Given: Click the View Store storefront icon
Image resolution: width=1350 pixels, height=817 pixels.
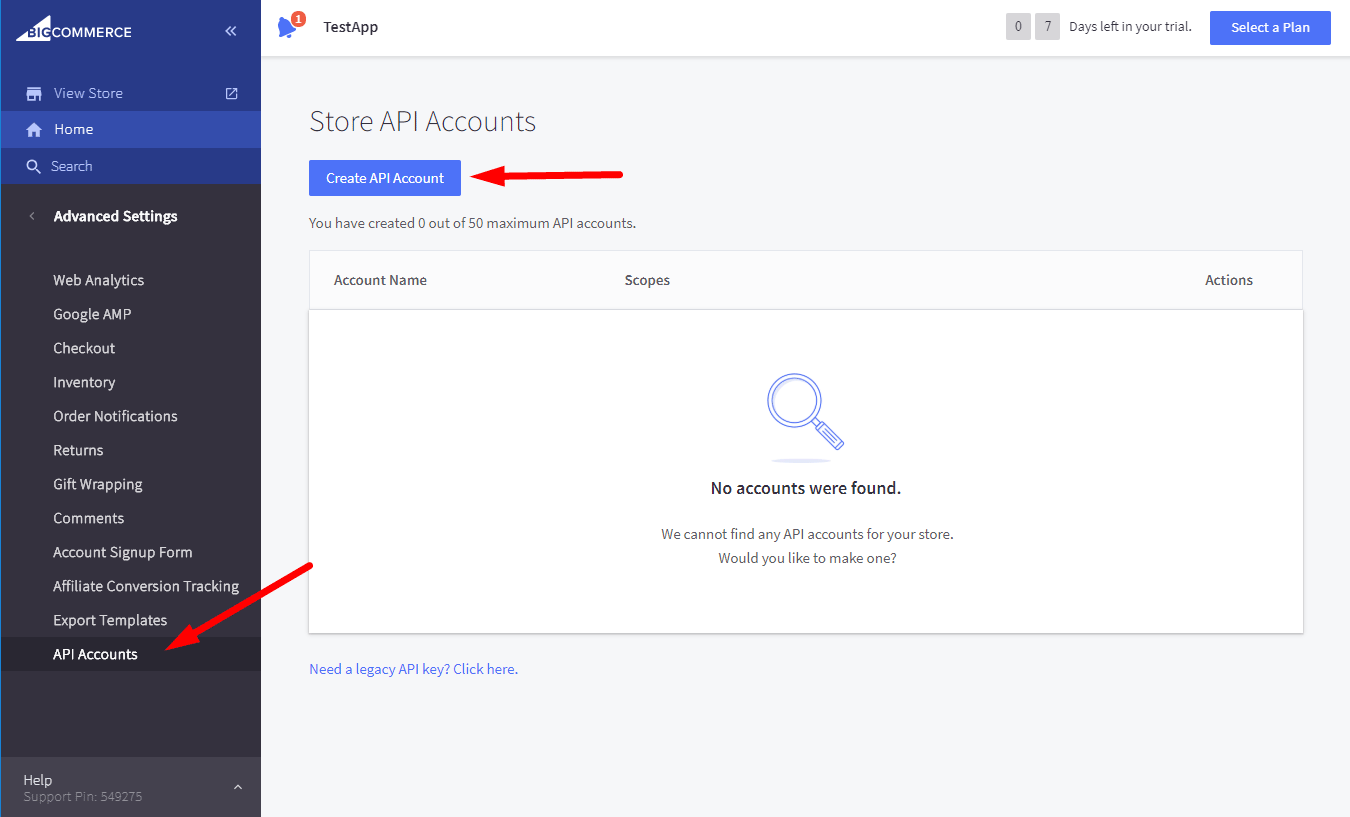Looking at the screenshot, I should click(x=34, y=93).
